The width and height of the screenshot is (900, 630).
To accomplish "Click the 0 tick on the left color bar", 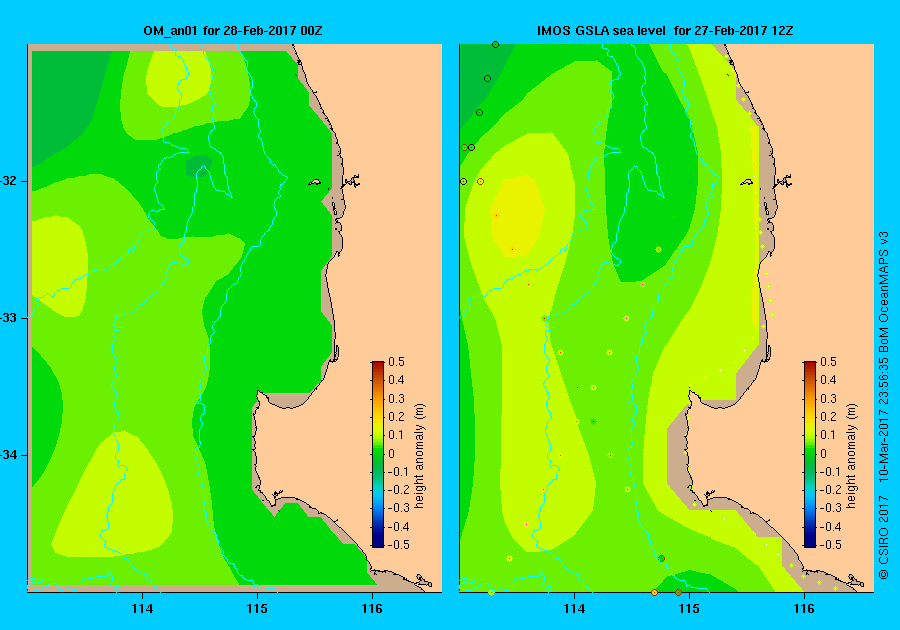I will point(391,453).
